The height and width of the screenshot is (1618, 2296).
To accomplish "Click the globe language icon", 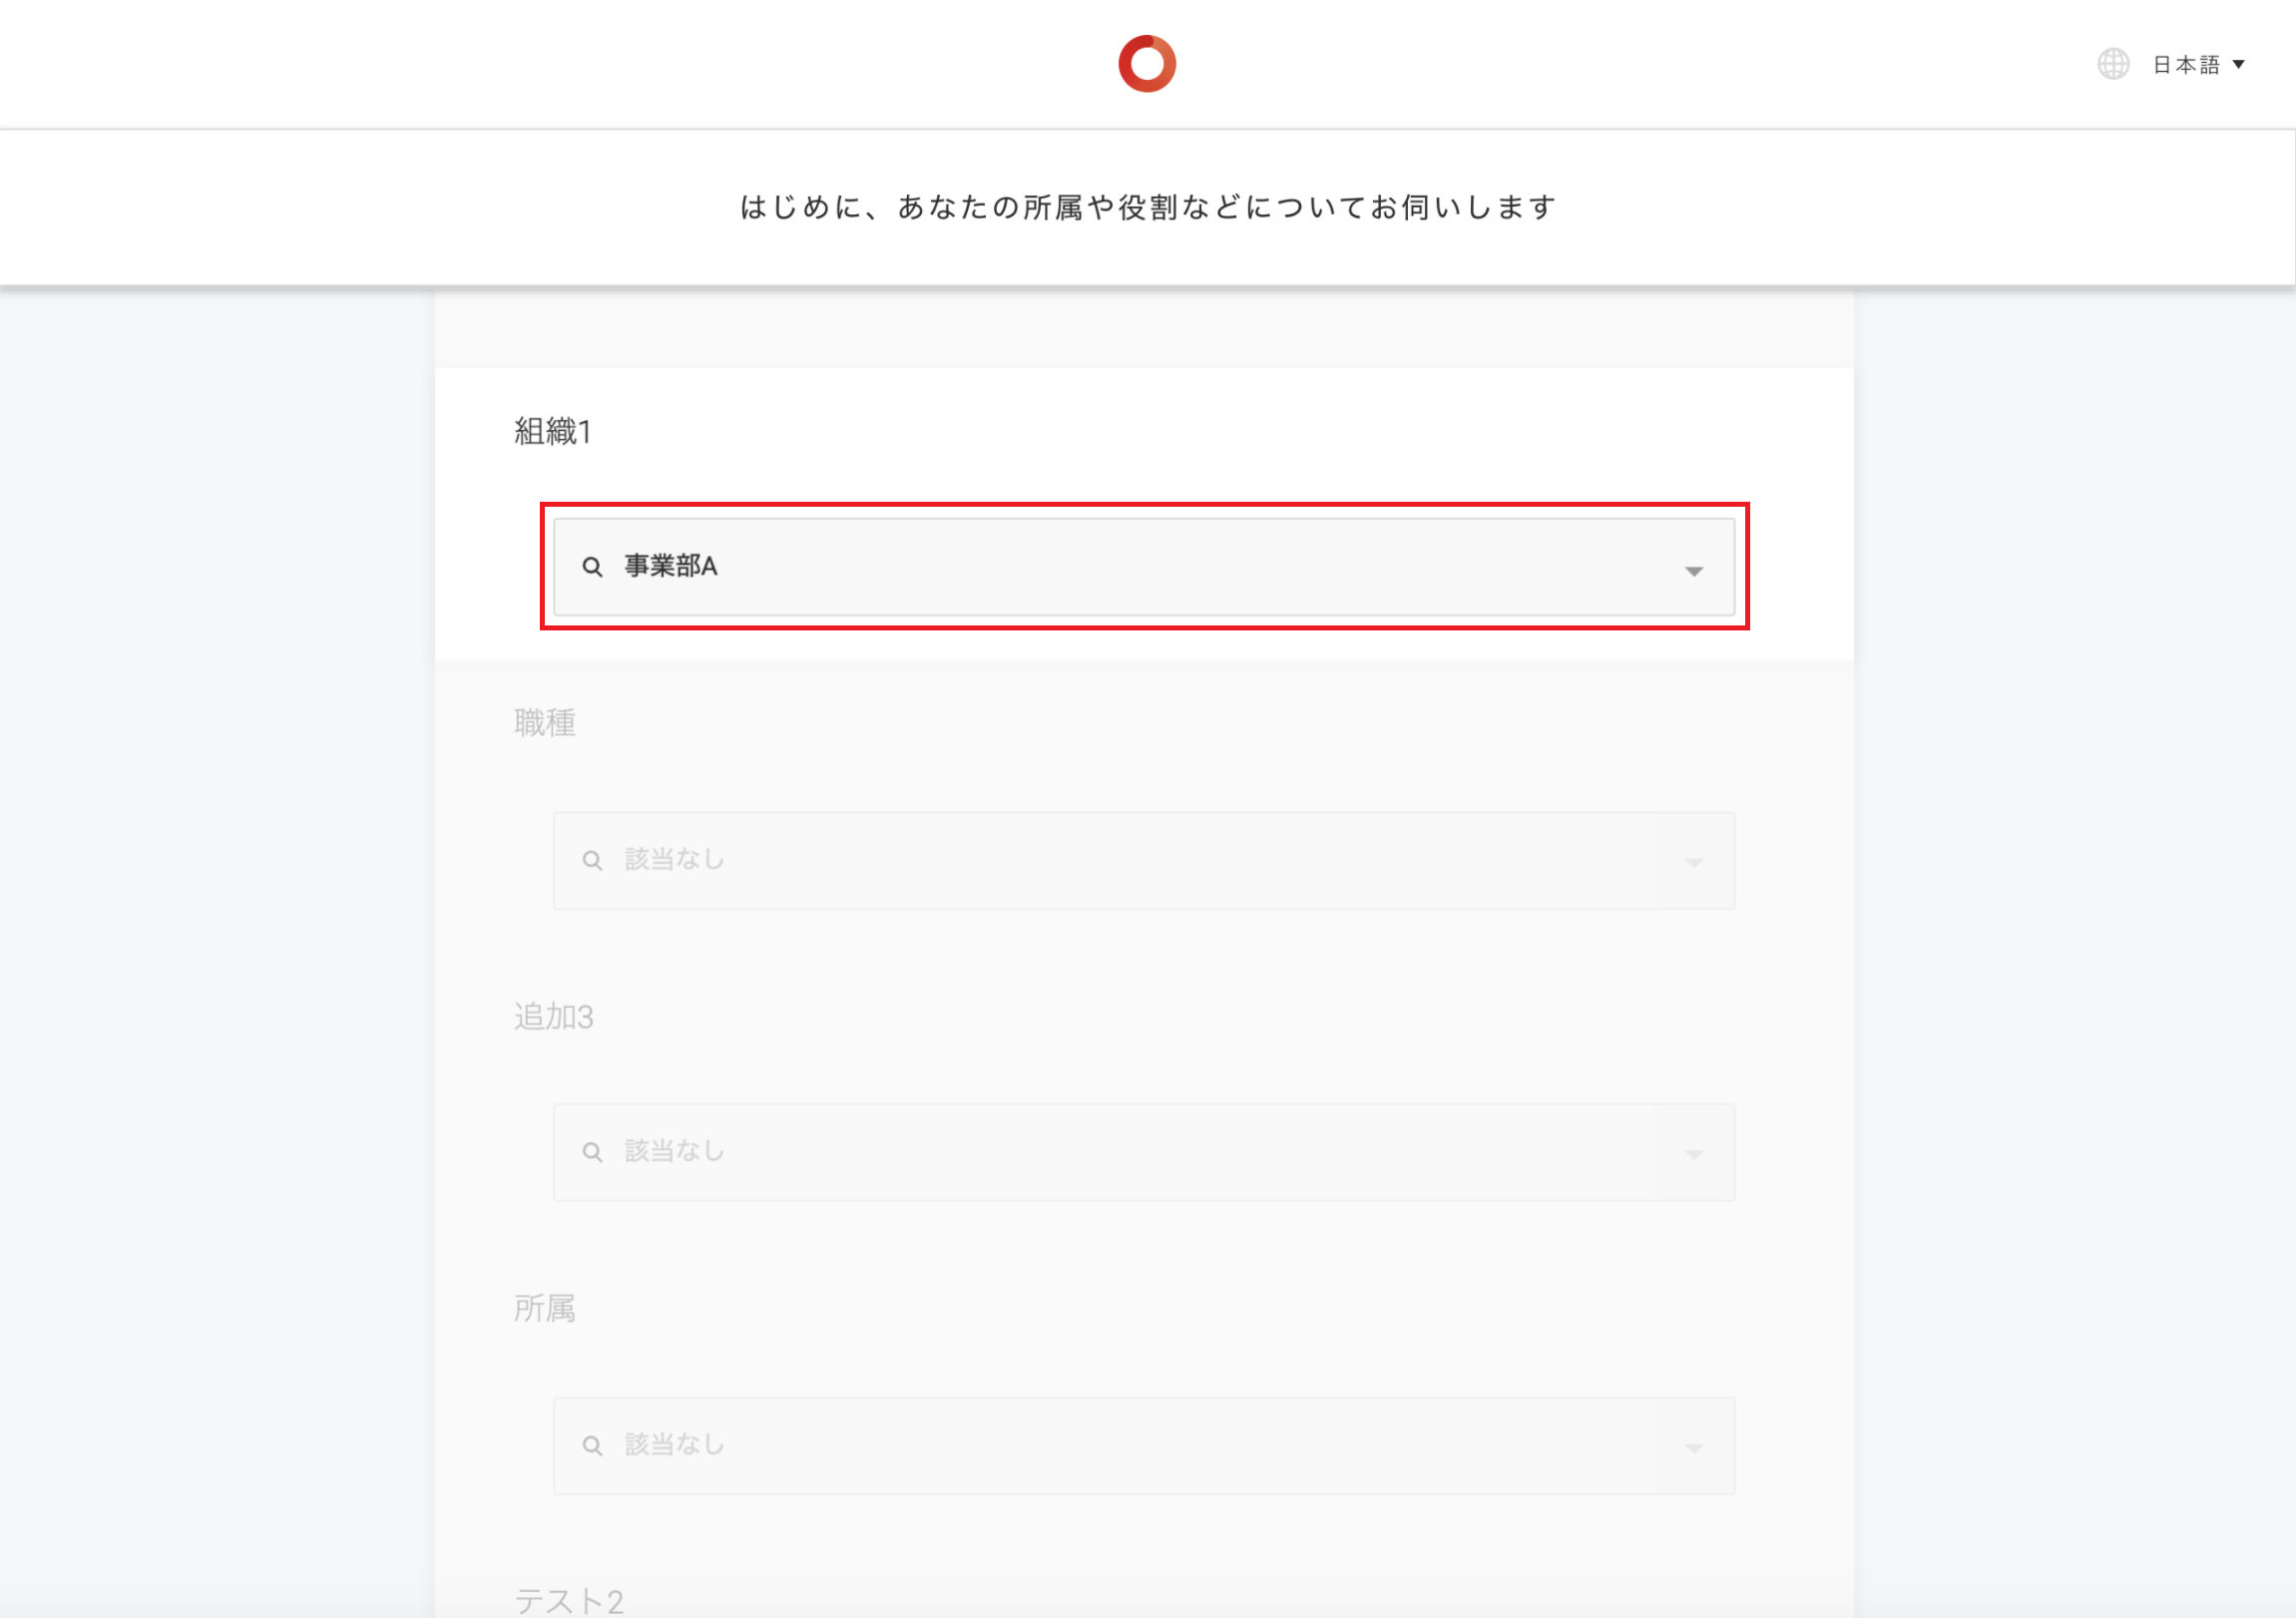I will pos(2112,64).
